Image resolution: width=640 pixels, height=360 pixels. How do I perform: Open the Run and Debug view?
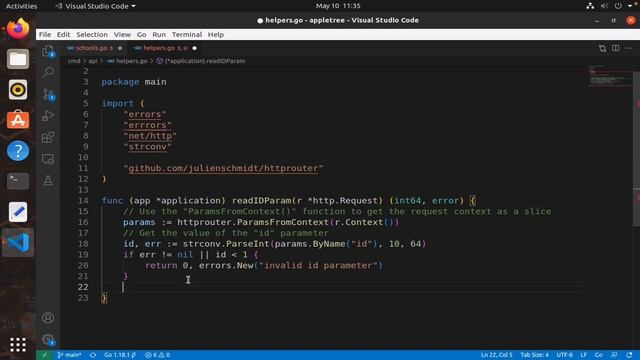click(x=48, y=116)
